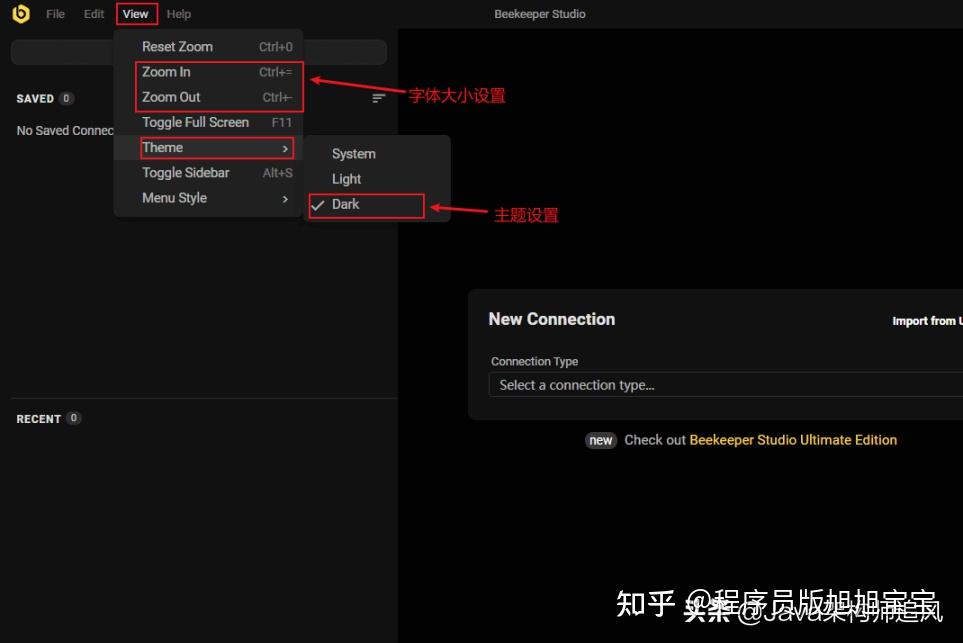This screenshot has width=963, height=643.
Task: Choose Toggle Sidebar menu entry
Action: (x=208, y=173)
